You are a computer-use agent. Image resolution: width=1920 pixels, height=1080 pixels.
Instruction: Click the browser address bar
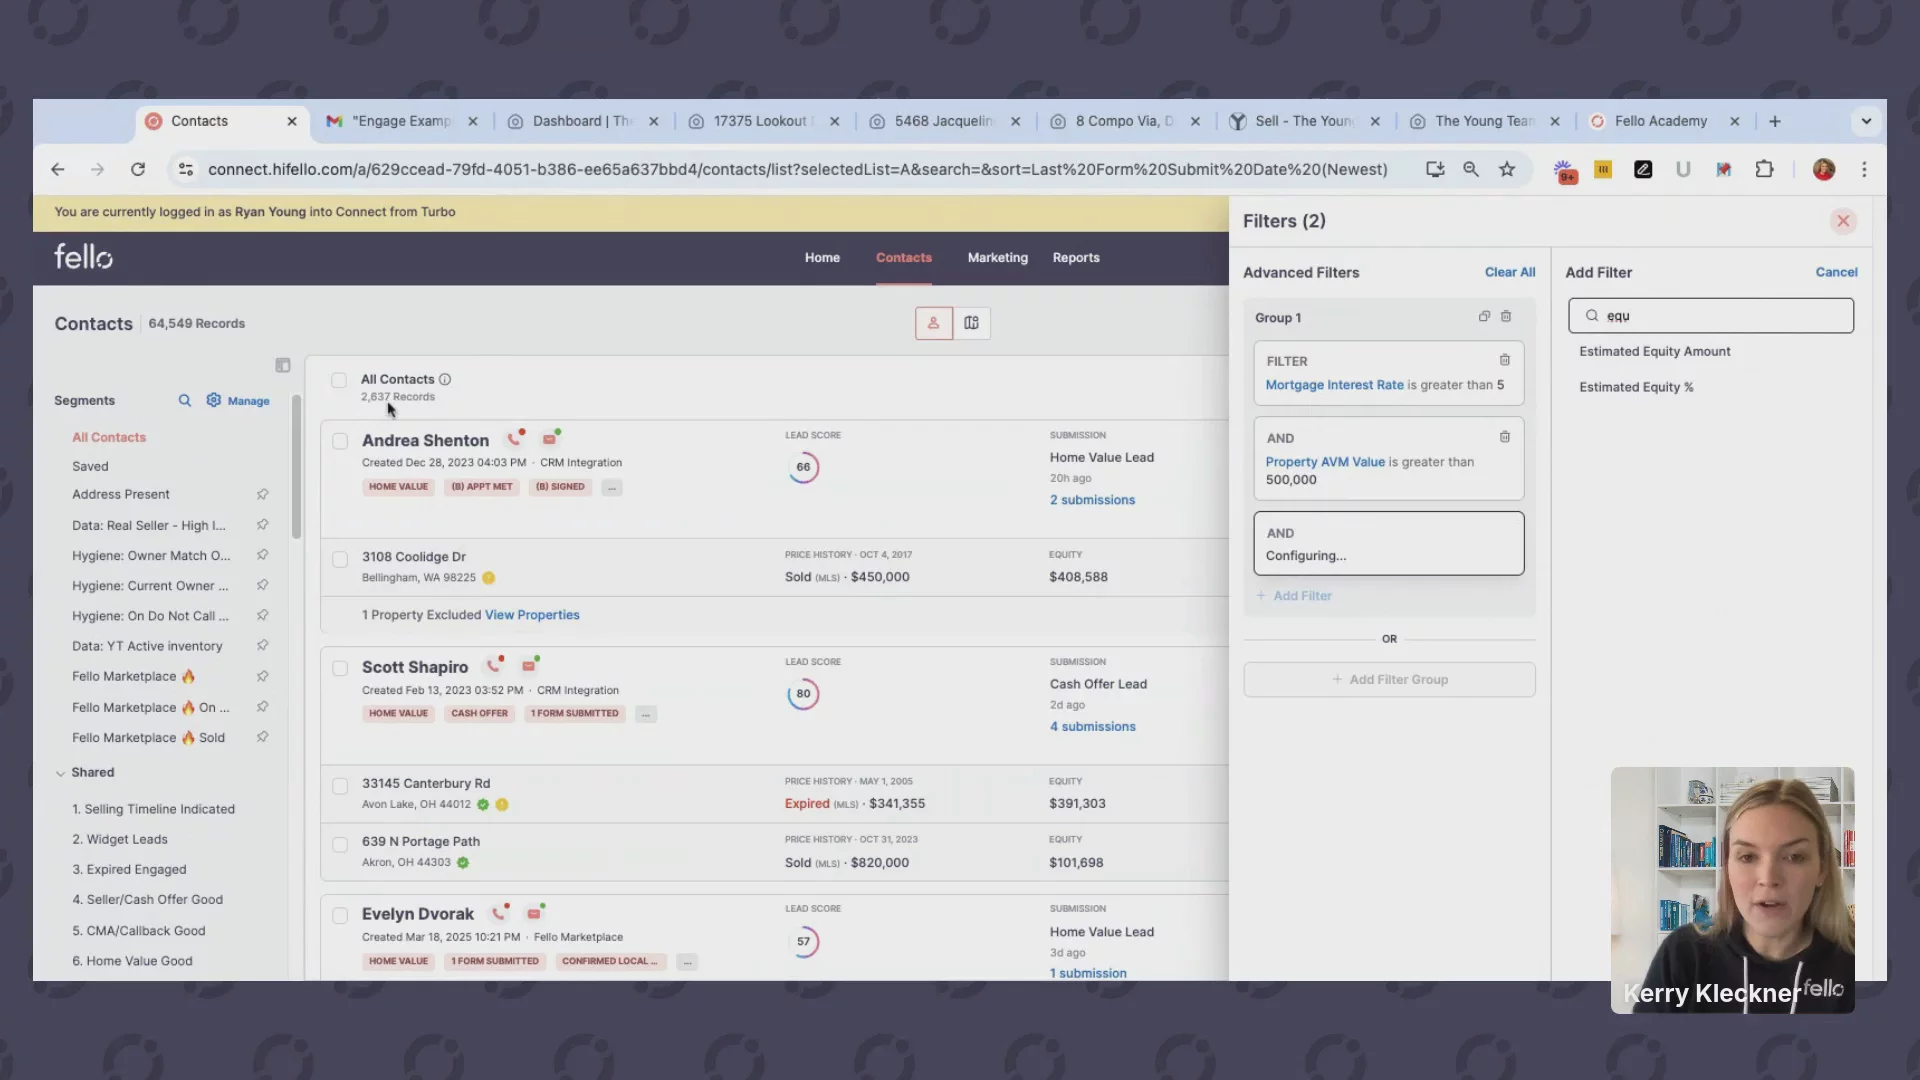[x=797, y=170]
